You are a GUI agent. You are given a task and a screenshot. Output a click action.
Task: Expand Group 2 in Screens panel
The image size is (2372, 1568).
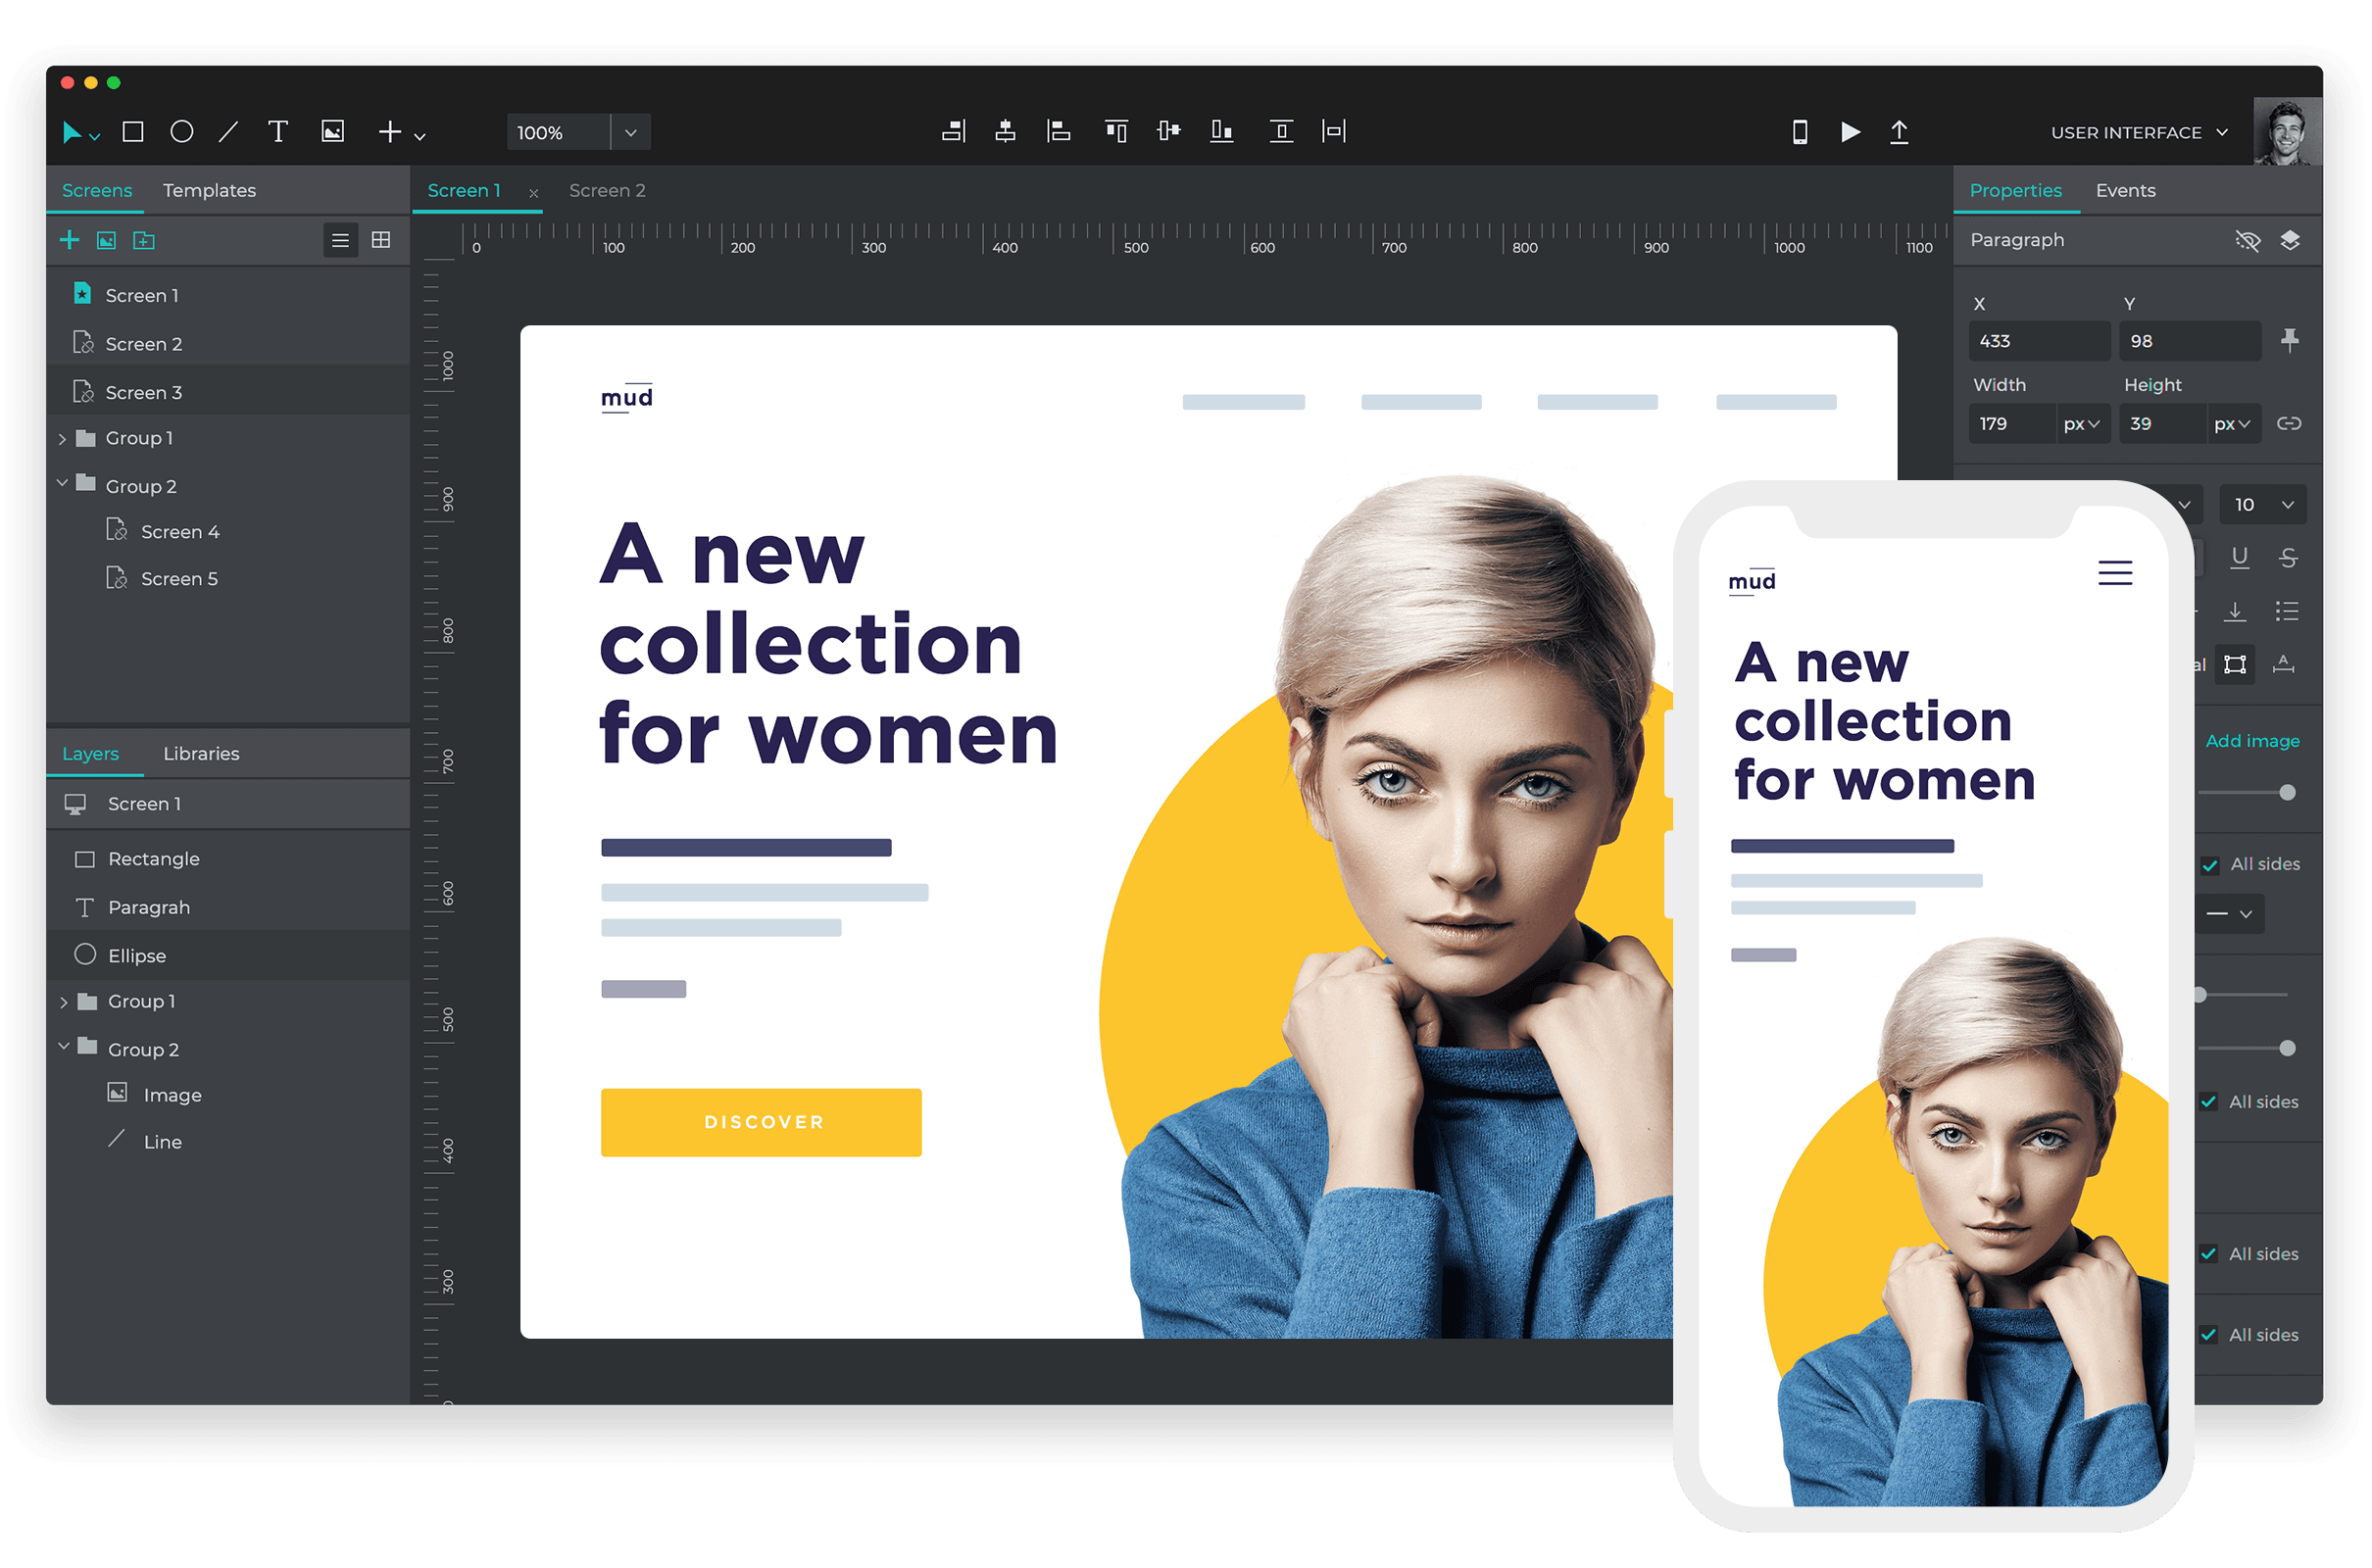(62, 486)
